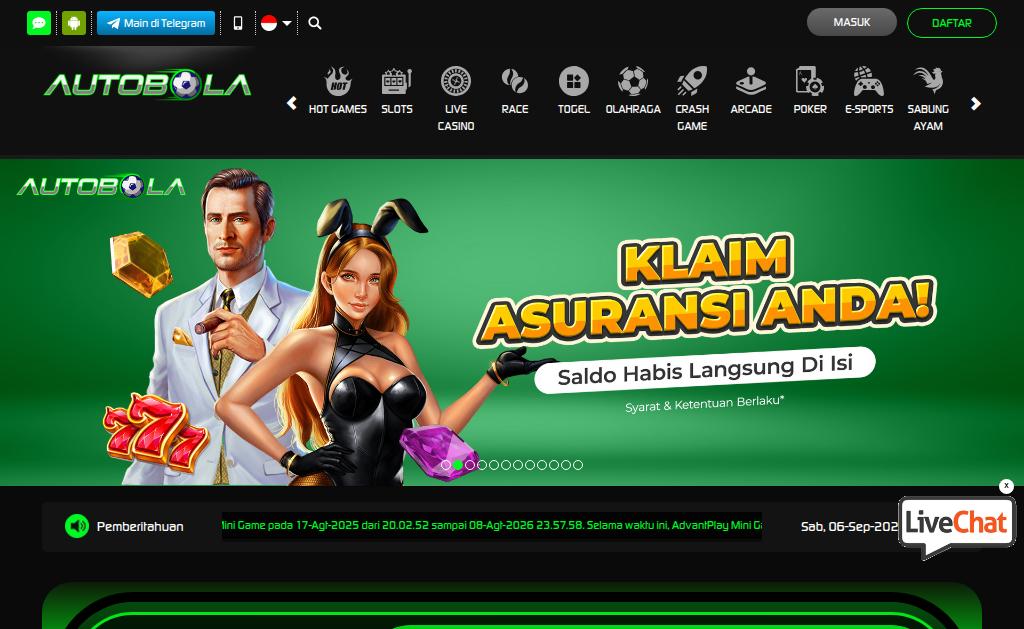The width and height of the screenshot is (1024, 629).
Task: Open the Crash Game rocket category
Action: [x=692, y=99]
